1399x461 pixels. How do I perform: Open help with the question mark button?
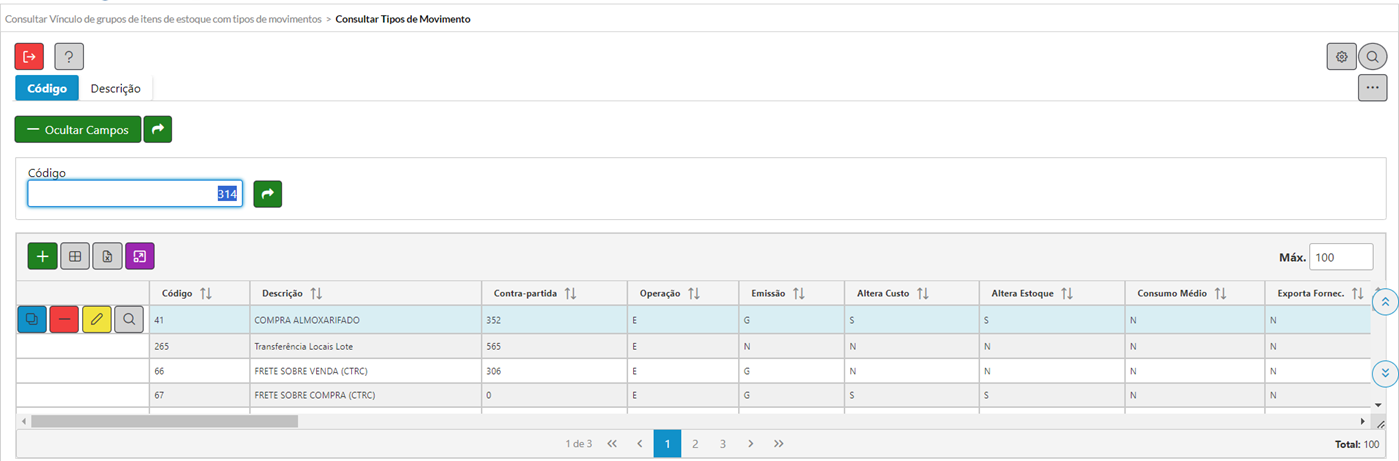pos(69,57)
